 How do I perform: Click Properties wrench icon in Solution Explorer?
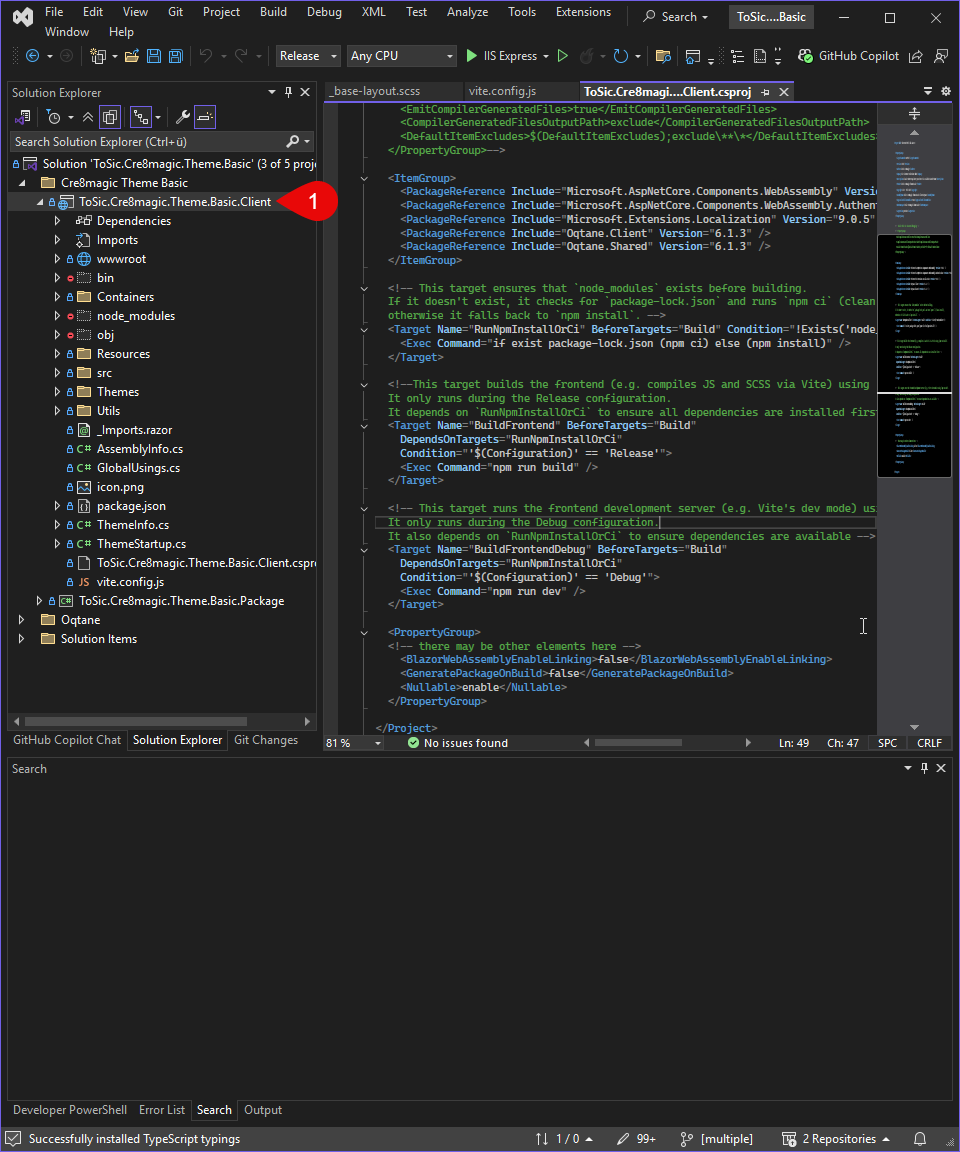coord(183,117)
